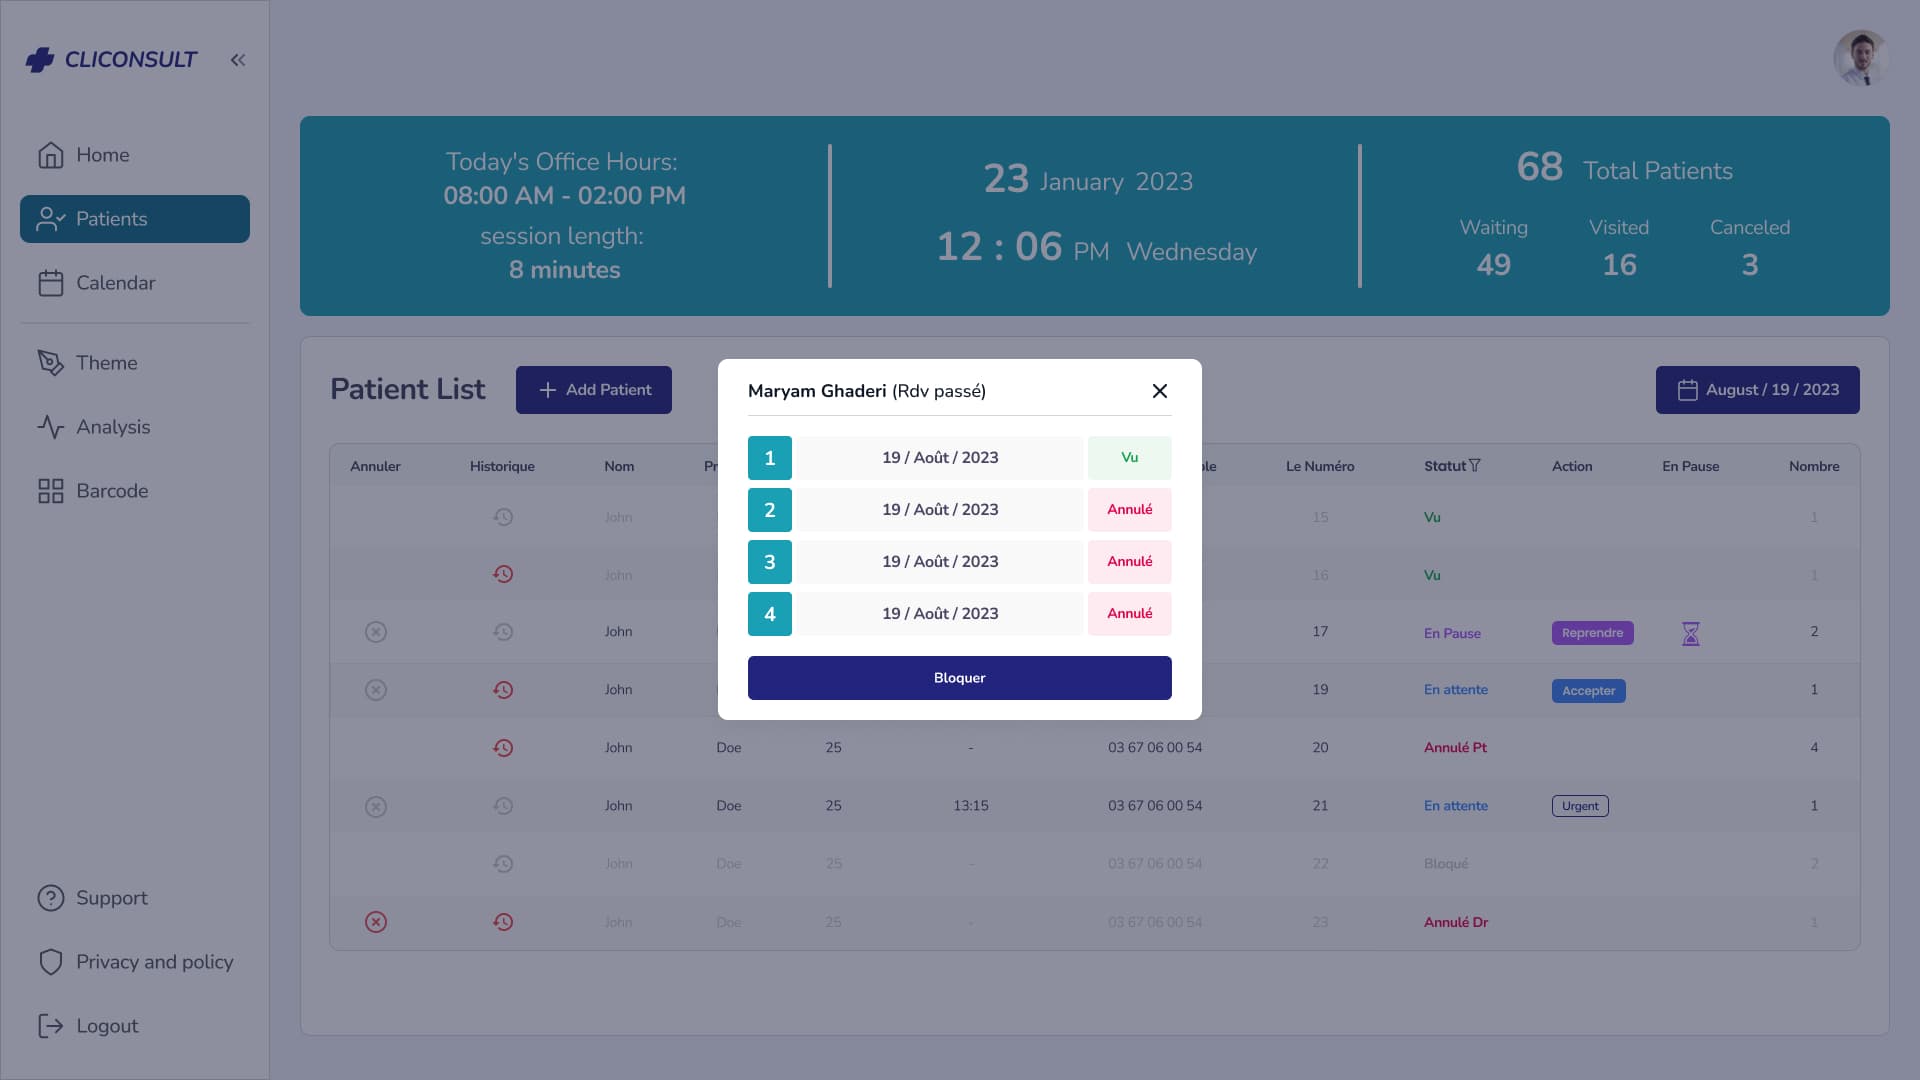
Task: Click the Waiting count 49
Action: click(x=1494, y=265)
